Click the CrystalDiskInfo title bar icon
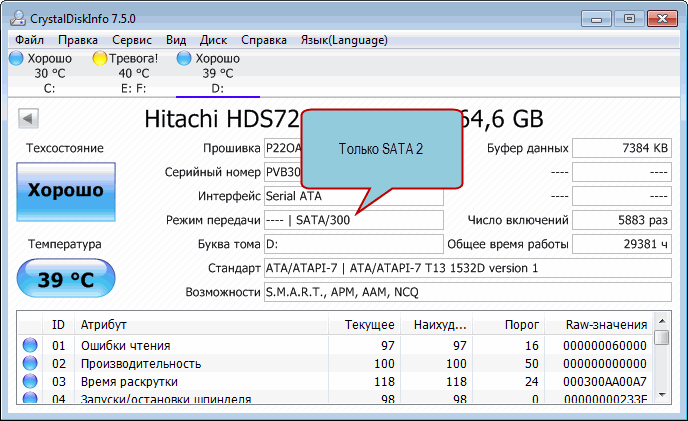The width and height of the screenshot is (688, 421). click(18, 18)
